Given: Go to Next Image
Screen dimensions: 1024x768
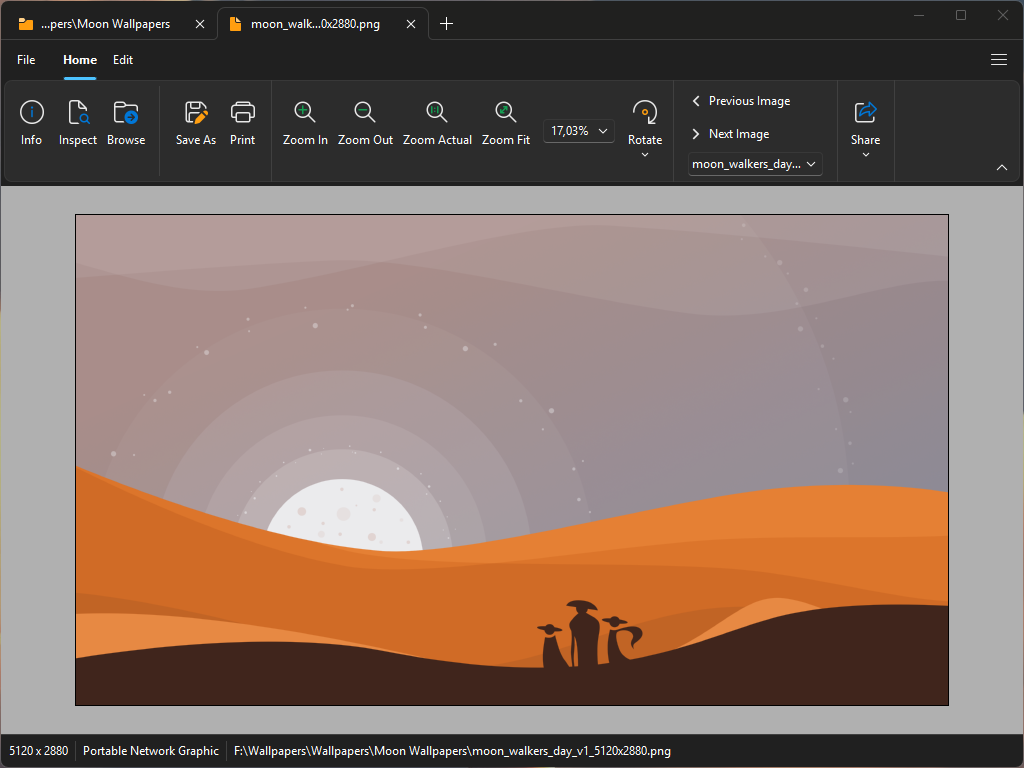Looking at the screenshot, I should click(x=731, y=134).
